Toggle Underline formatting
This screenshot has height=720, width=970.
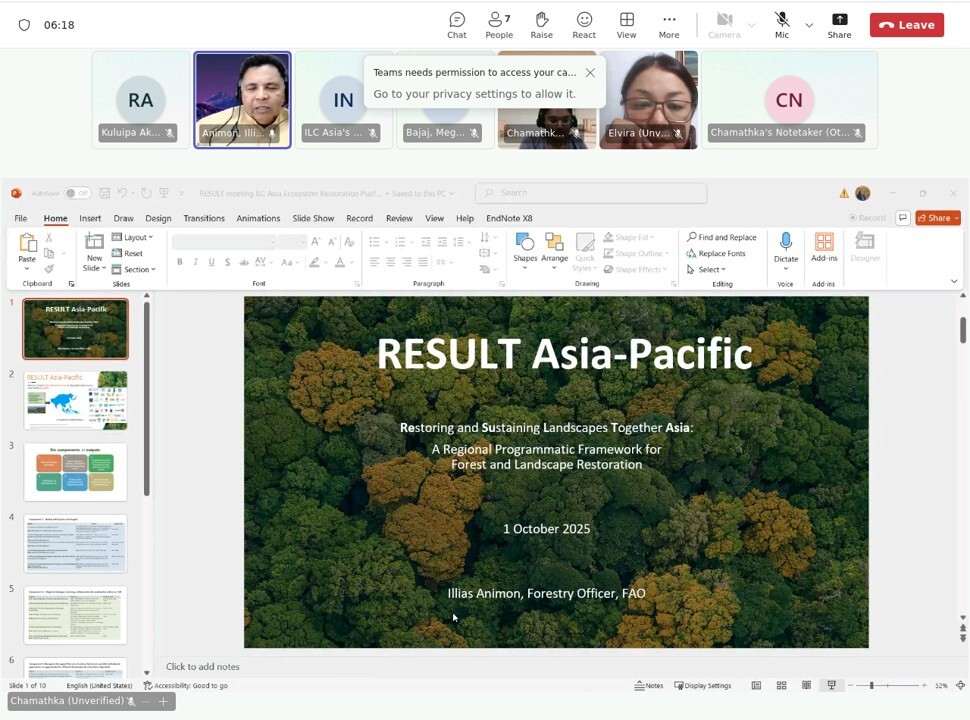212,262
